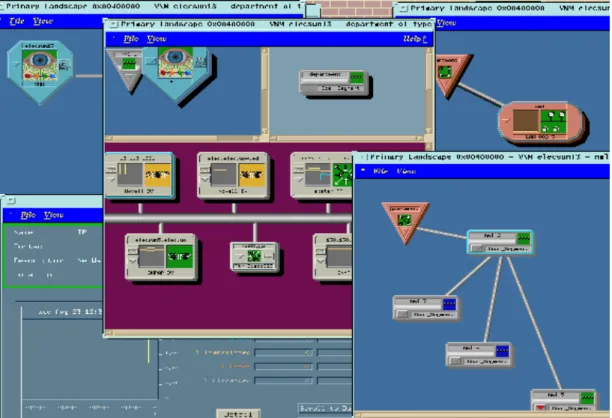Click brown square on LAN 802.3 oval

pyautogui.click(x=525, y=121)
